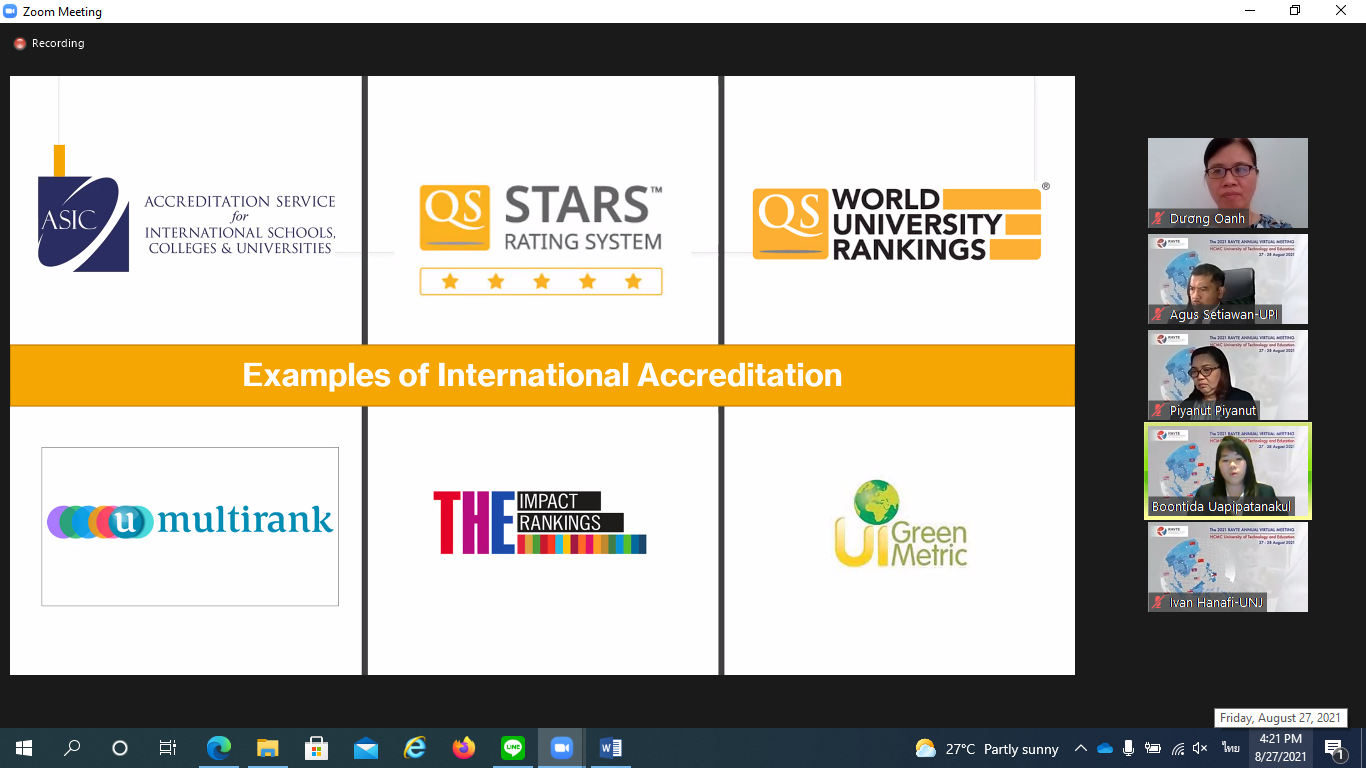Click the red Recording indicator icon
Image resolution: width=1366 pixels, height=768 pixels.
tap(19, 44)
